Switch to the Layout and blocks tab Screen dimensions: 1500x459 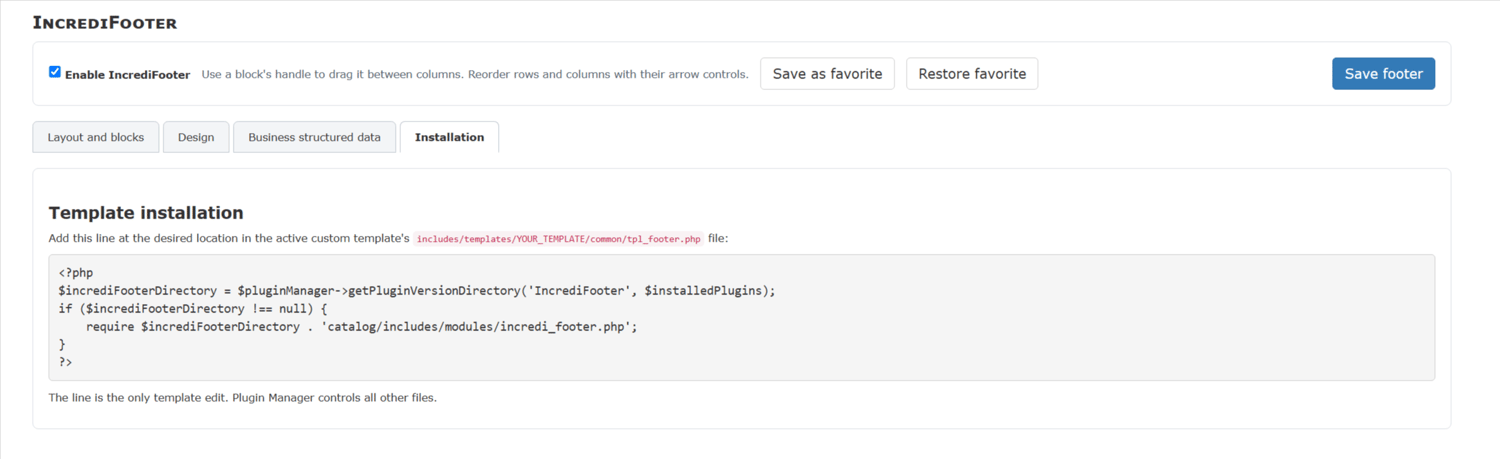(x=96, y=137)
